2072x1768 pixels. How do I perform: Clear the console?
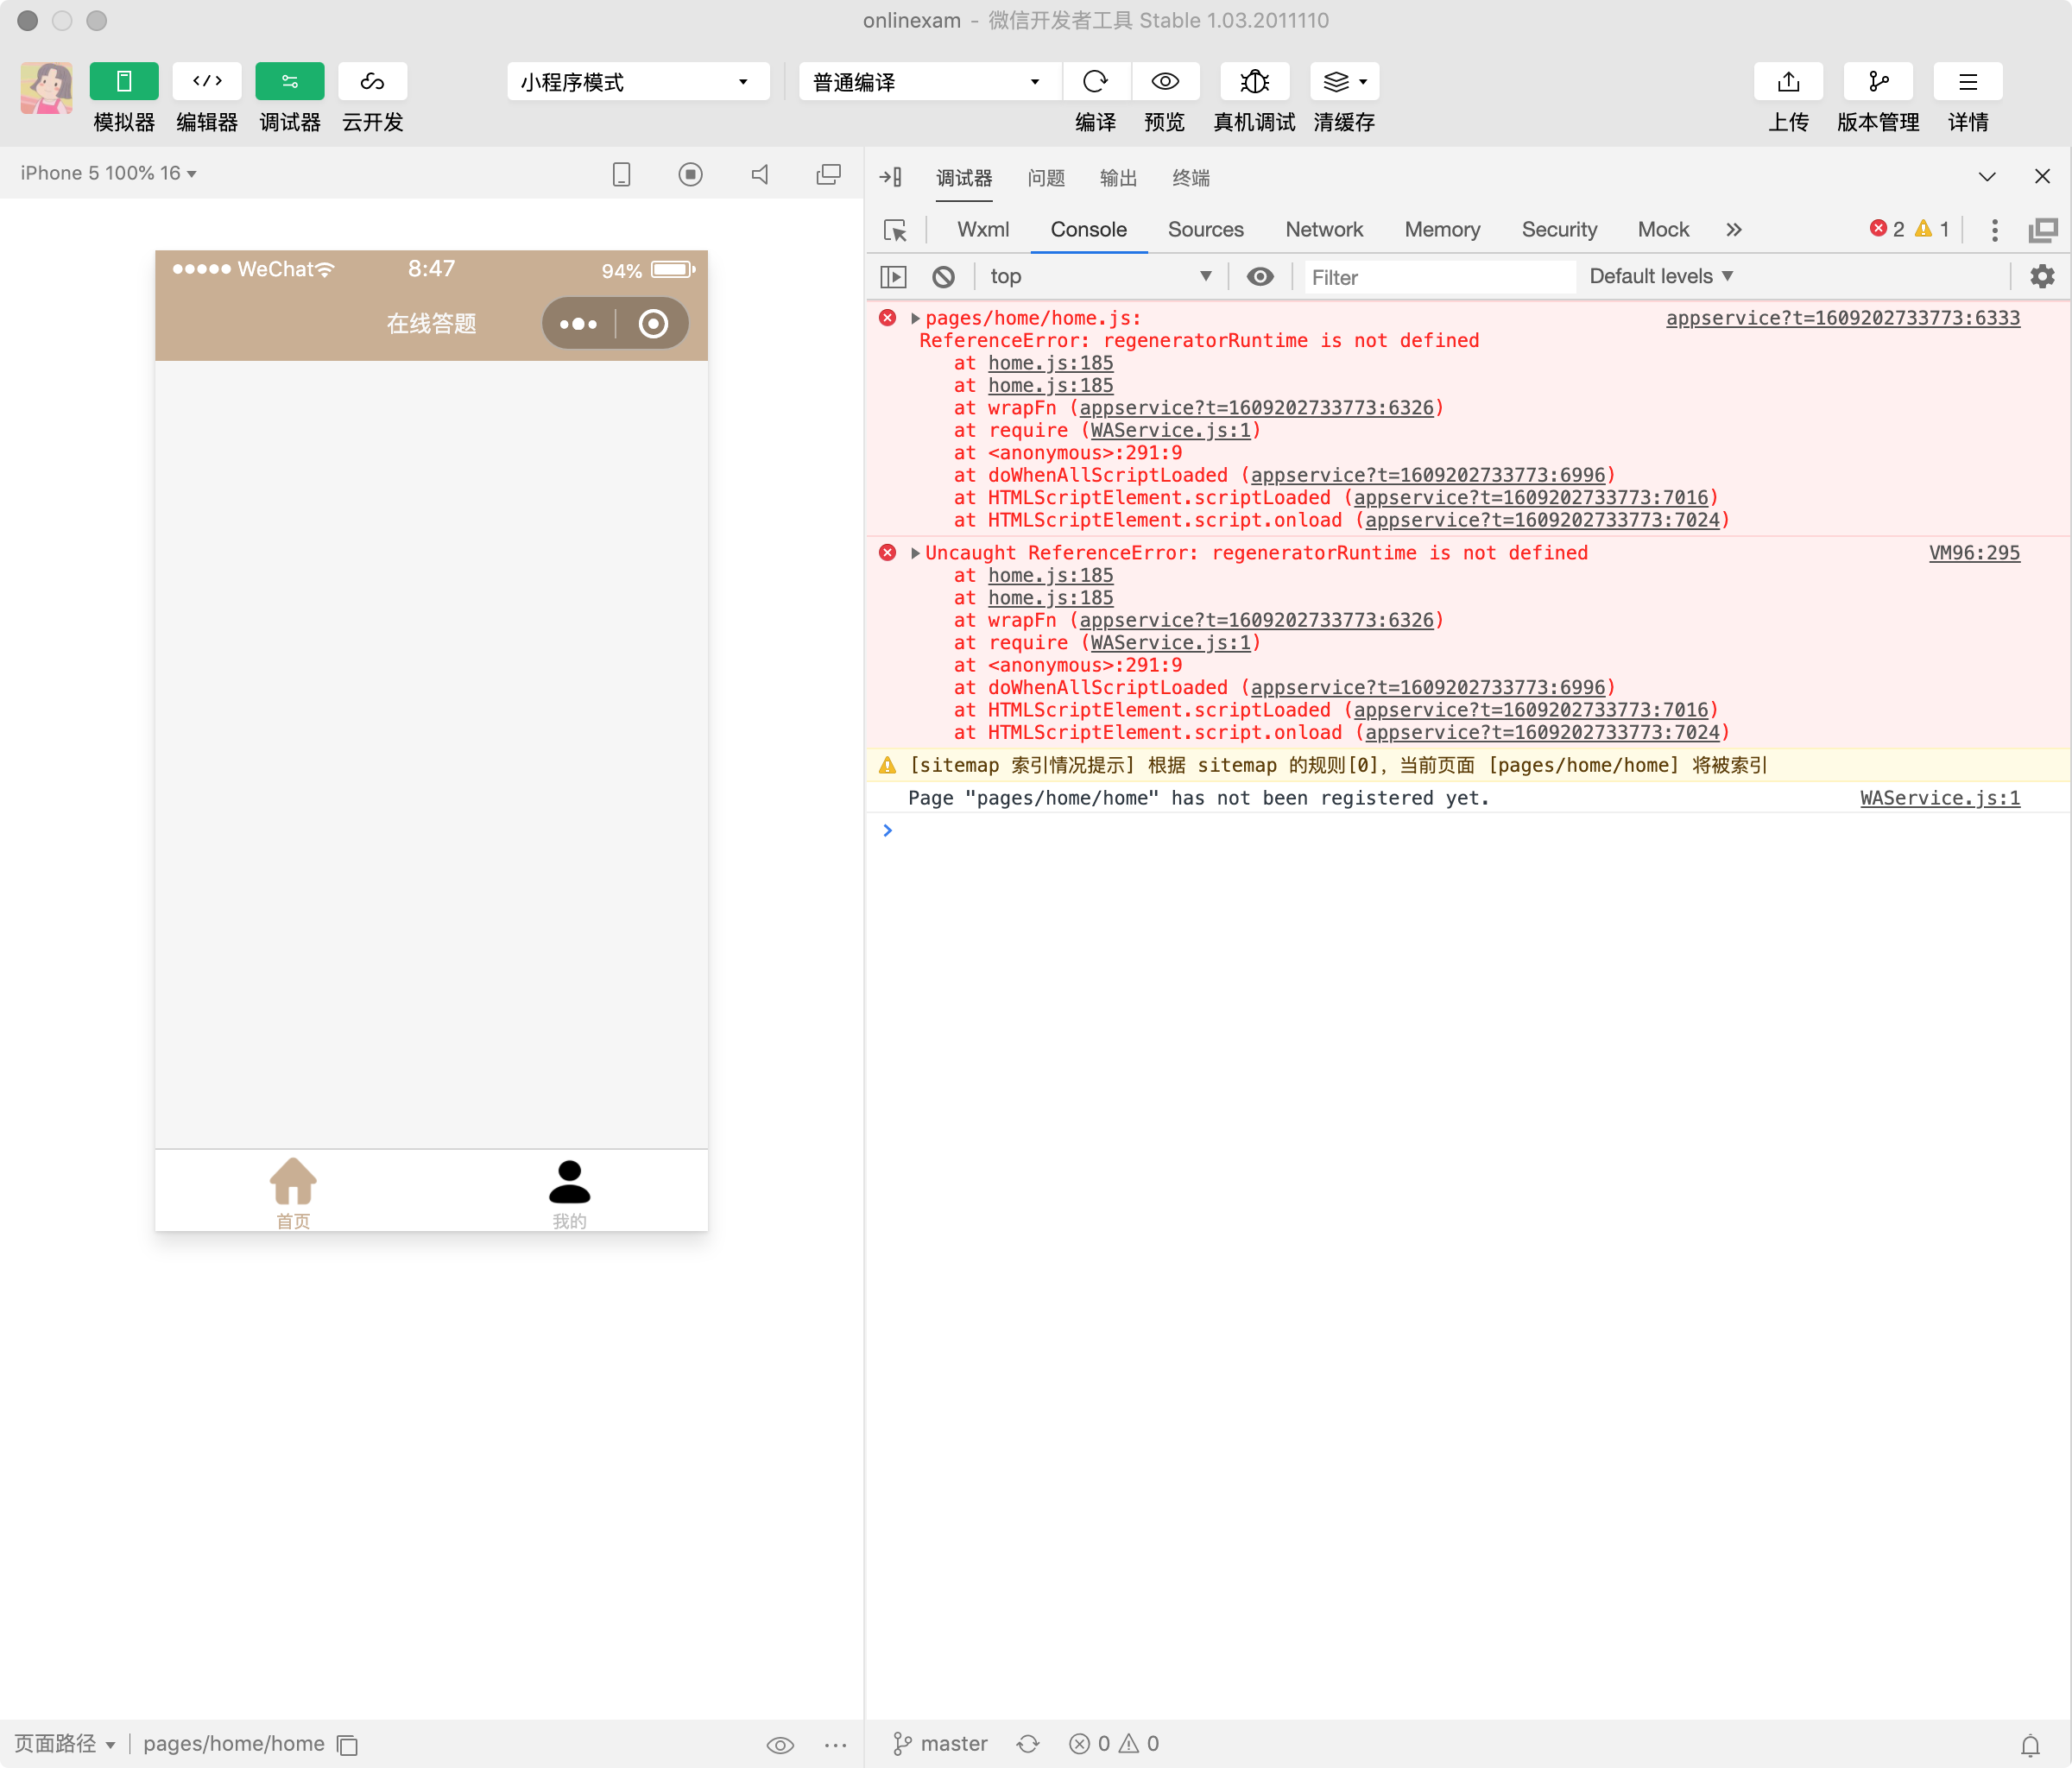(943, 277)
